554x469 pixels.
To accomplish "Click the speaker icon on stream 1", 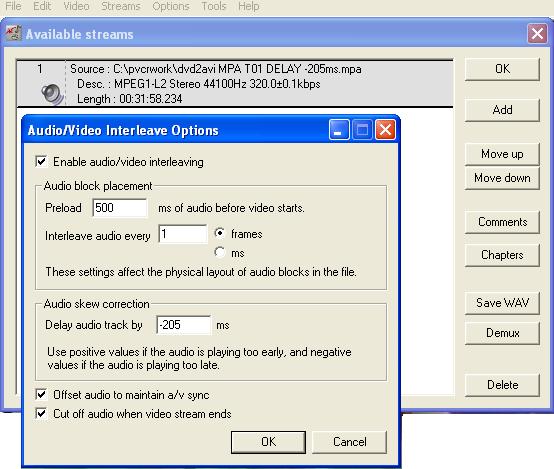I will tap(53, 94).
